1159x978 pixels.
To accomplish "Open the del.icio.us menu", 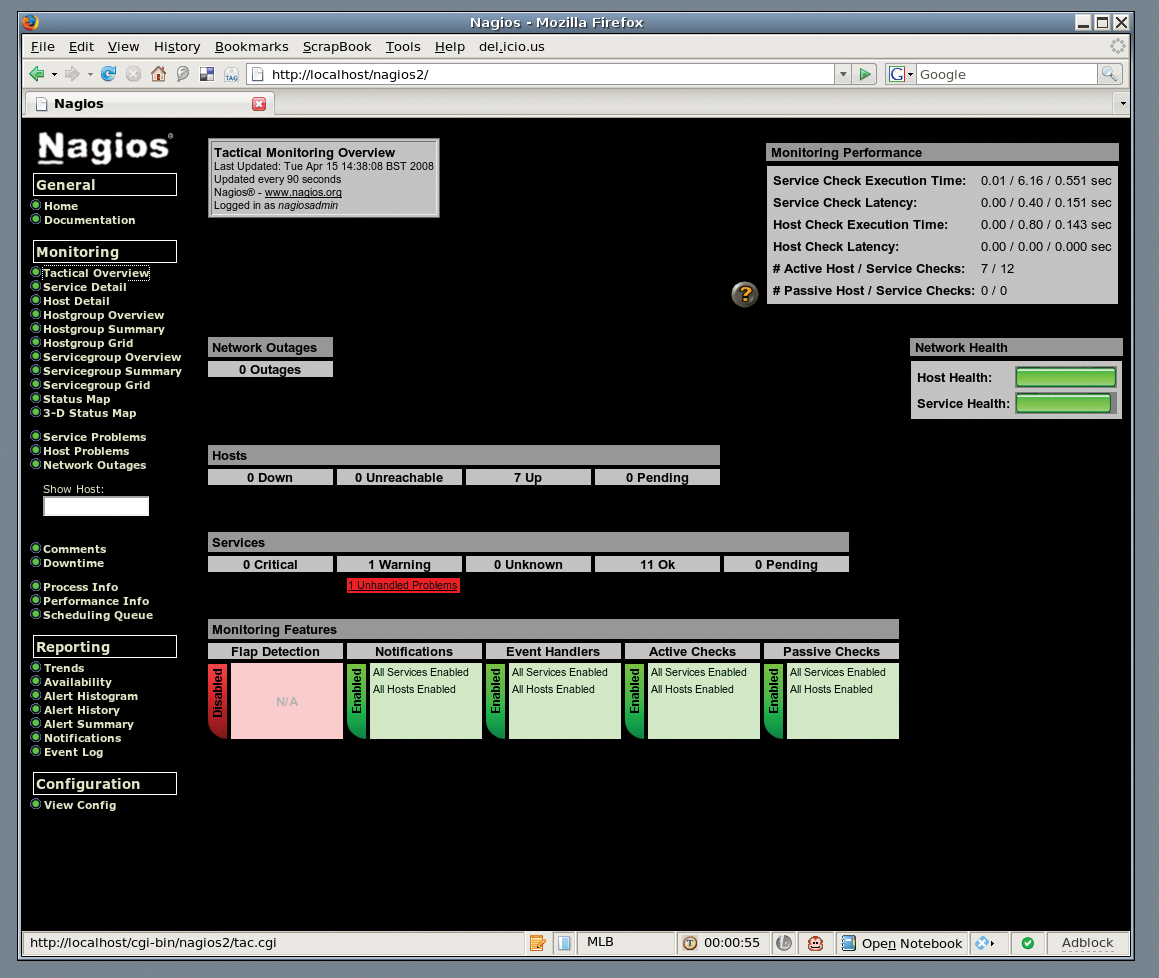I will coord(511,47).
